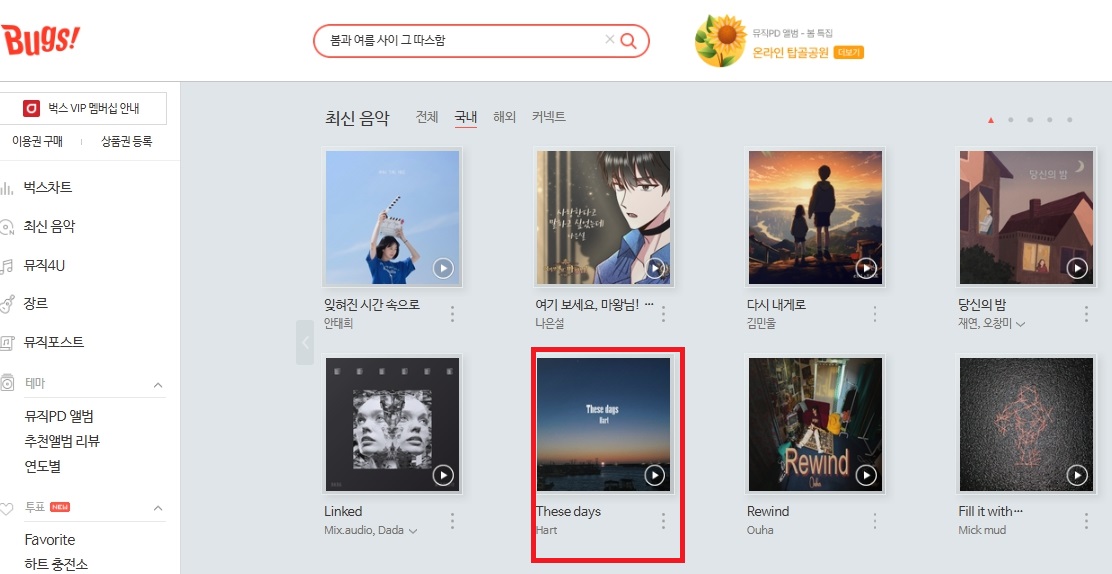Switch to the 해외 tab
The width and height of the screenshot is (1112, 574).
tap(504, 117)
